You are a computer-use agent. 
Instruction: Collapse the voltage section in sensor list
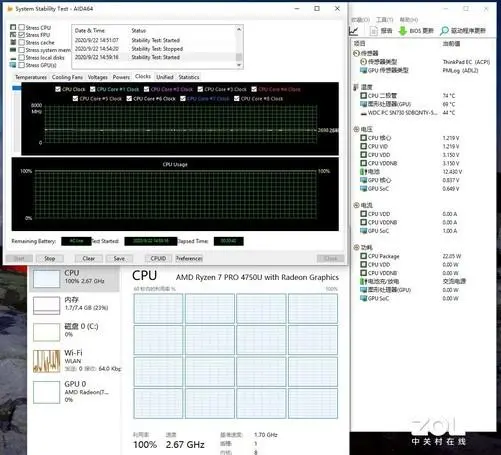coord(356,129)
